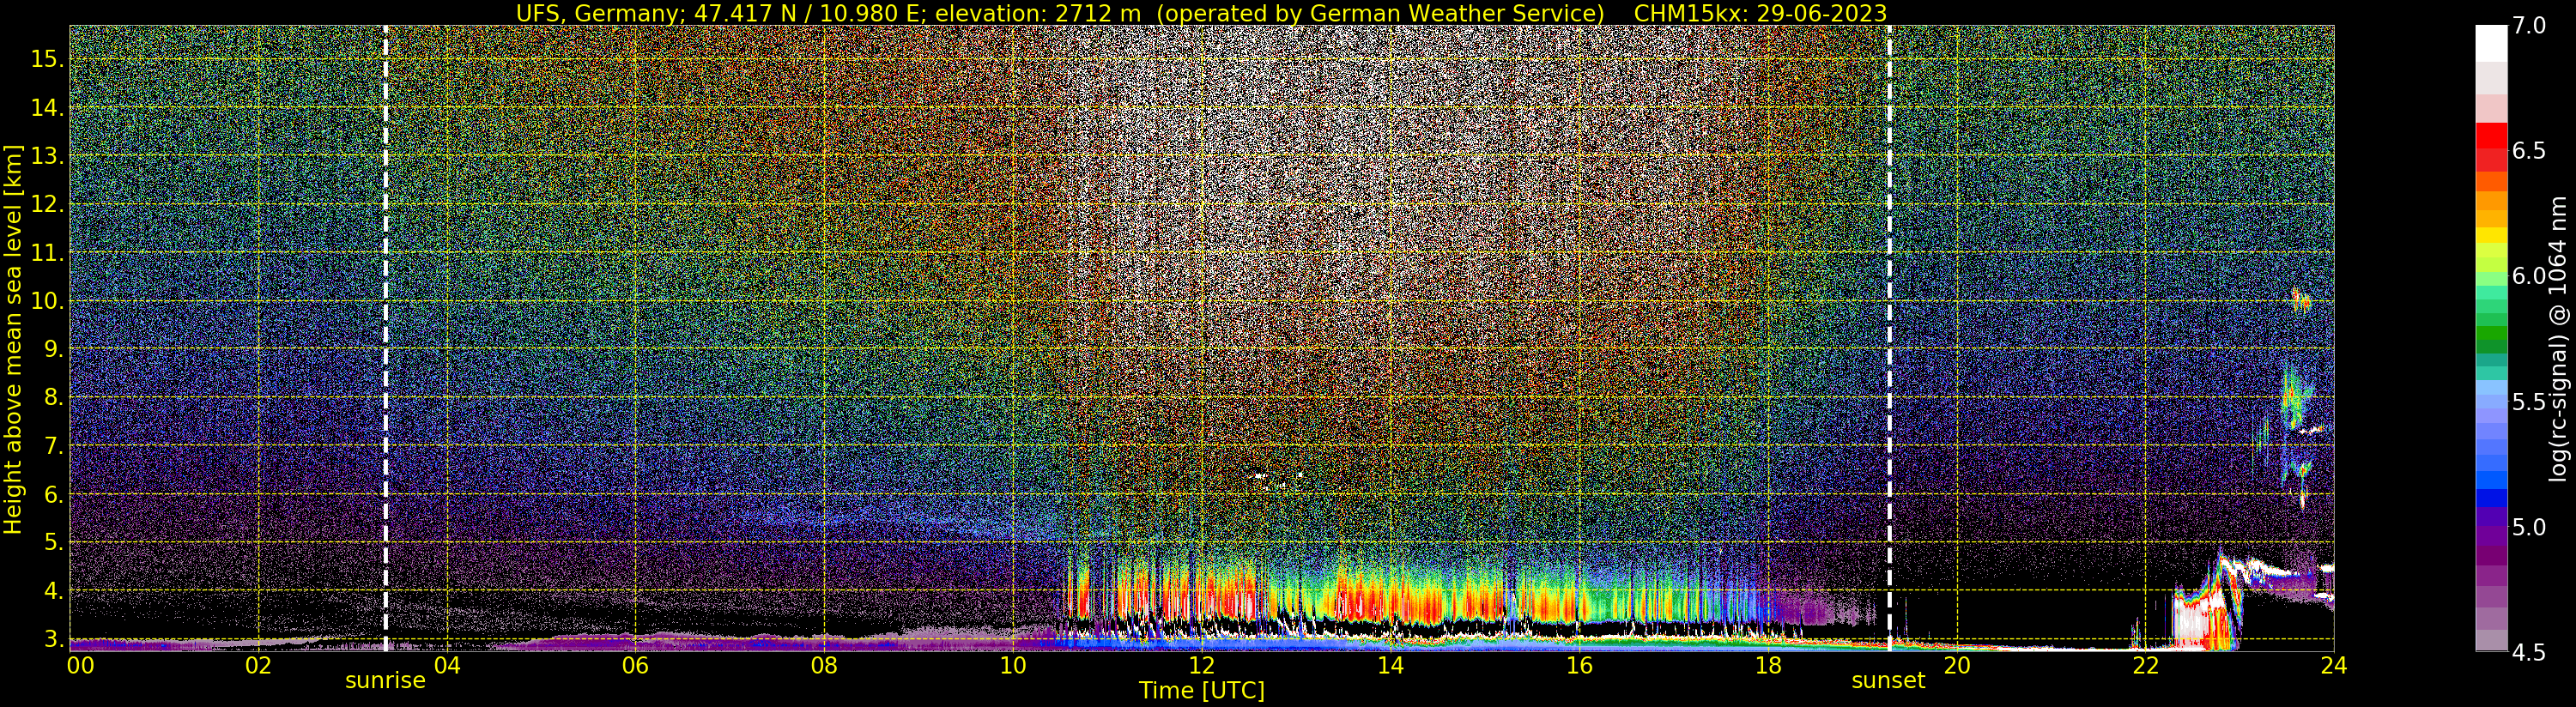Click the height axis tick '4.'
This screenshot has height=707, width=2576.
click(53, 591)
